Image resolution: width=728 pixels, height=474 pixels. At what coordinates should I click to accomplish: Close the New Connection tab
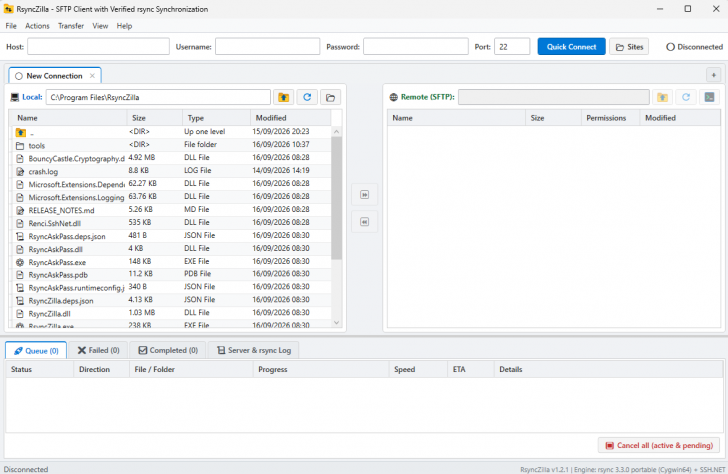pos(92,76)
